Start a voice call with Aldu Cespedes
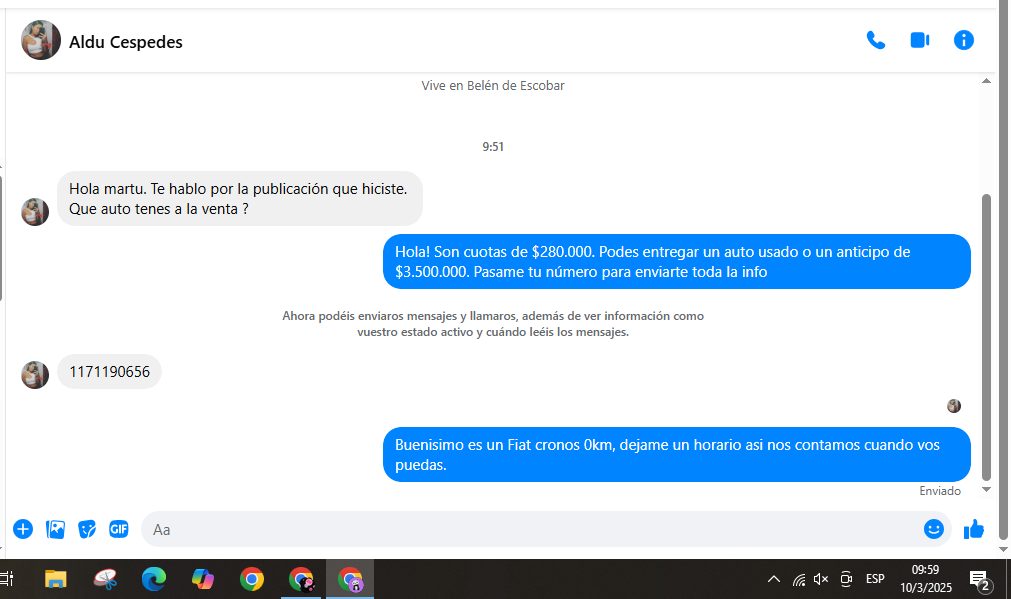 coord(875,41)
